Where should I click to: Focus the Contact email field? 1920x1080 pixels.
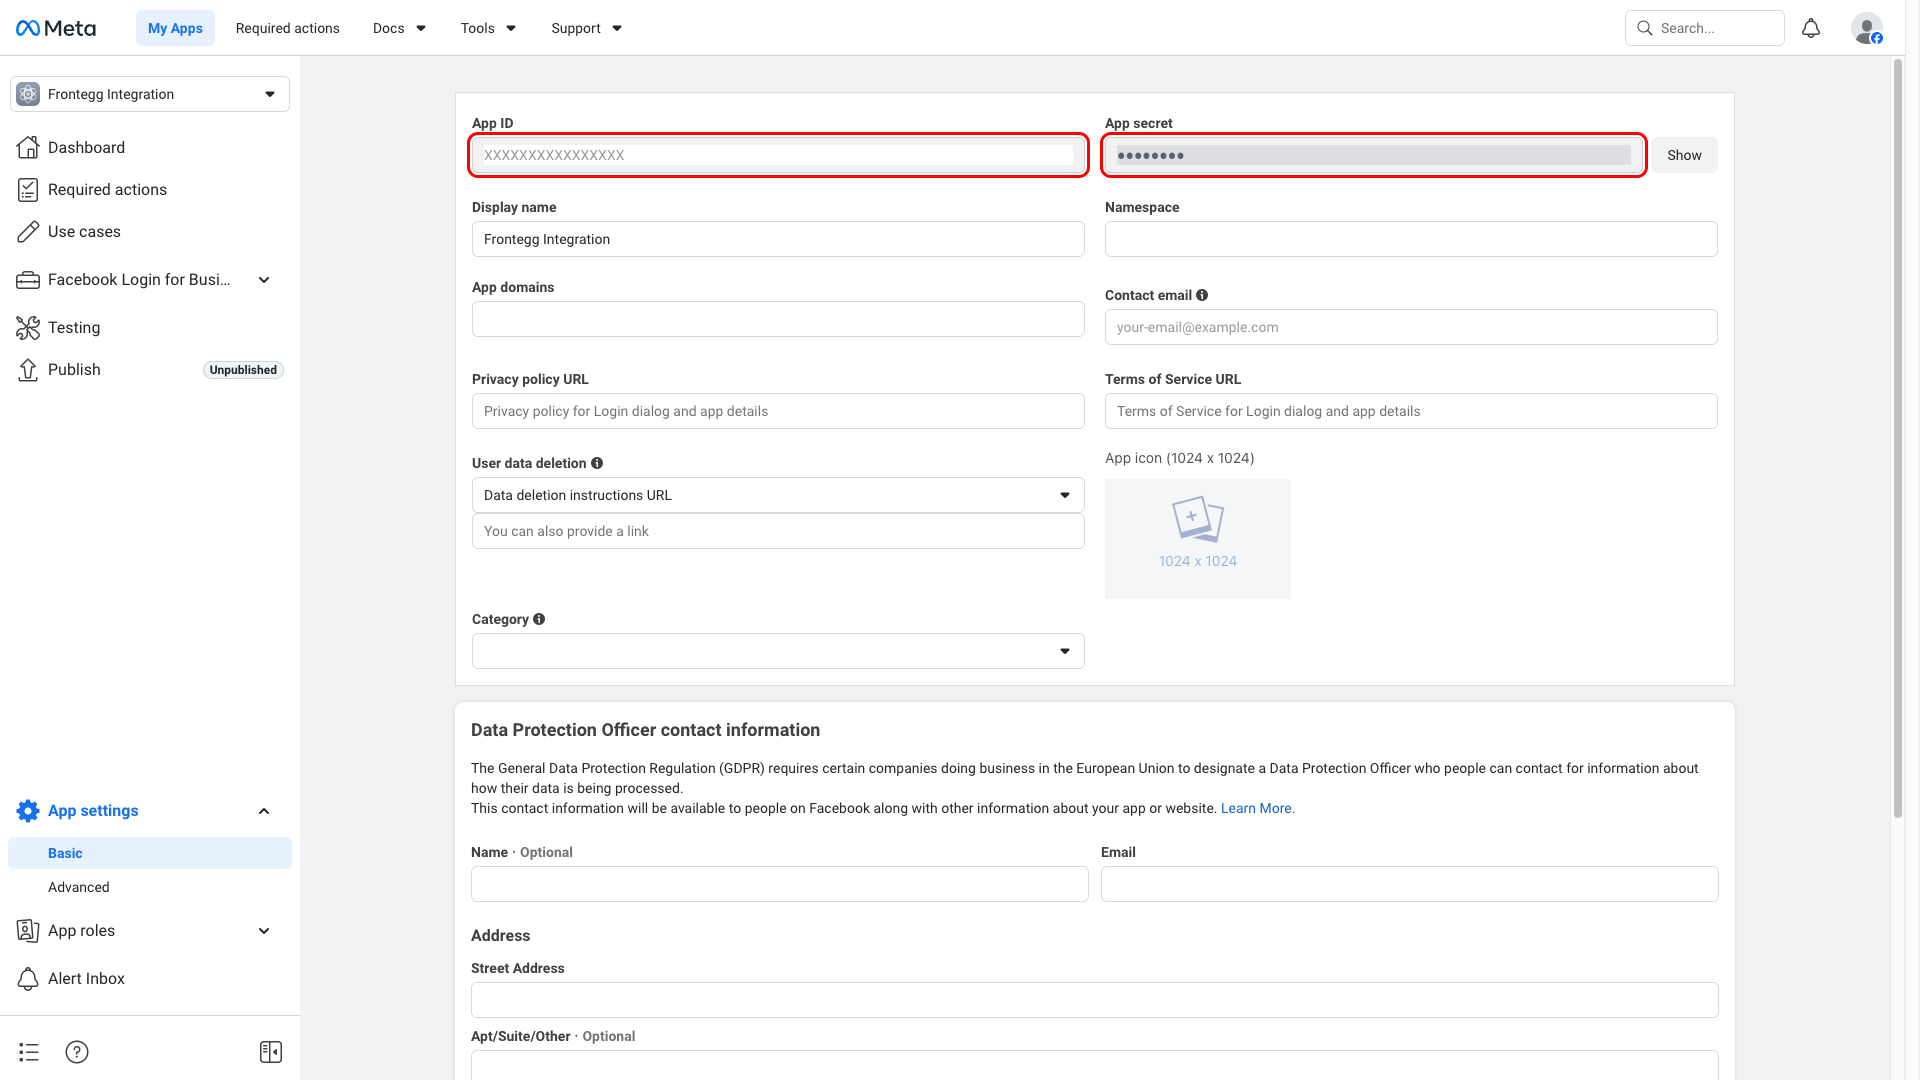[1411, 327]
